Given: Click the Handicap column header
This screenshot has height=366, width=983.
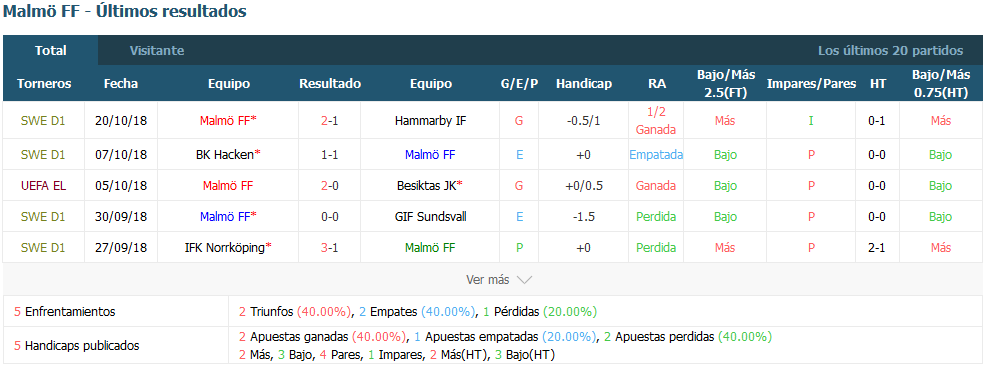Looking at the screenshot, I should (x=584, y=84).
